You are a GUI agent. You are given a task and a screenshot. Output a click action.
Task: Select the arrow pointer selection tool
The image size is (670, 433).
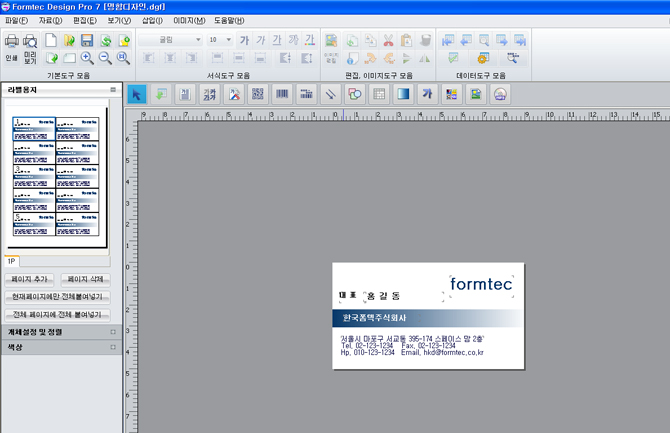pos(137,94)
